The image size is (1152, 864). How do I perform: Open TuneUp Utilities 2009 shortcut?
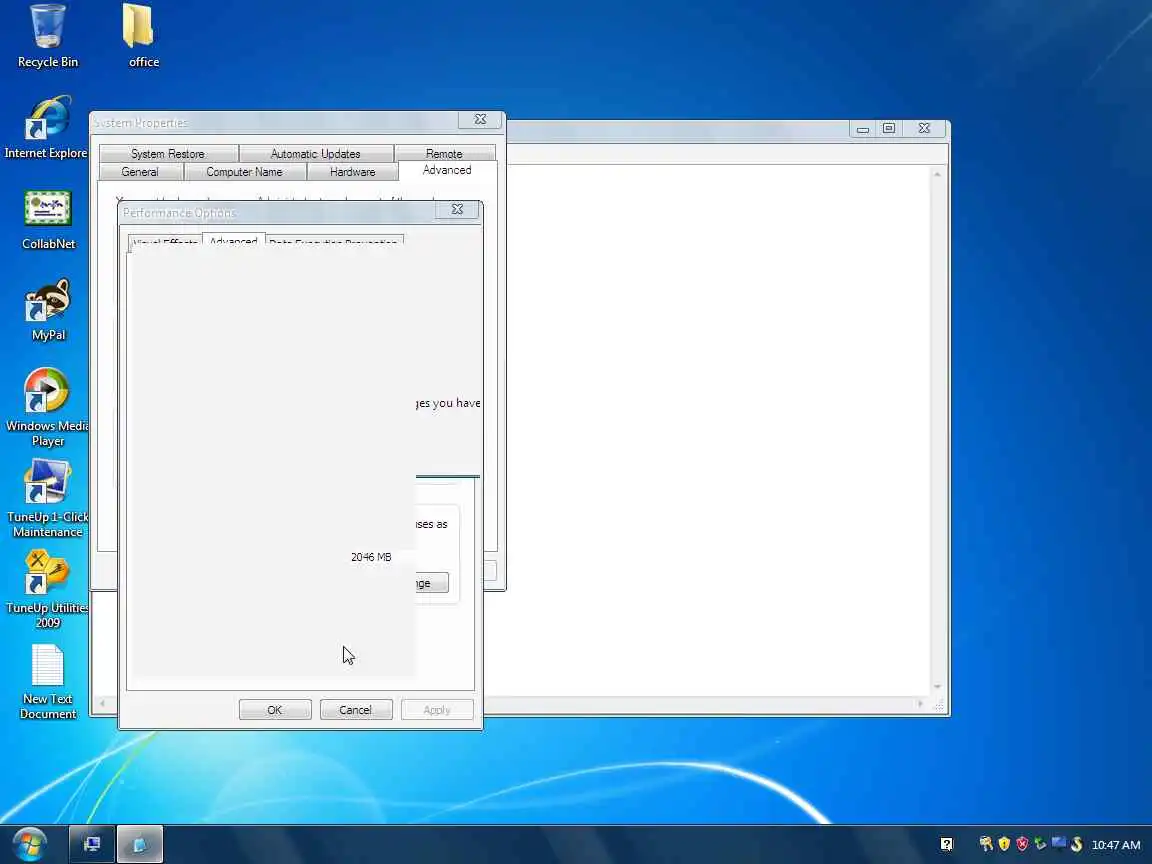click(x=48, y=590)
